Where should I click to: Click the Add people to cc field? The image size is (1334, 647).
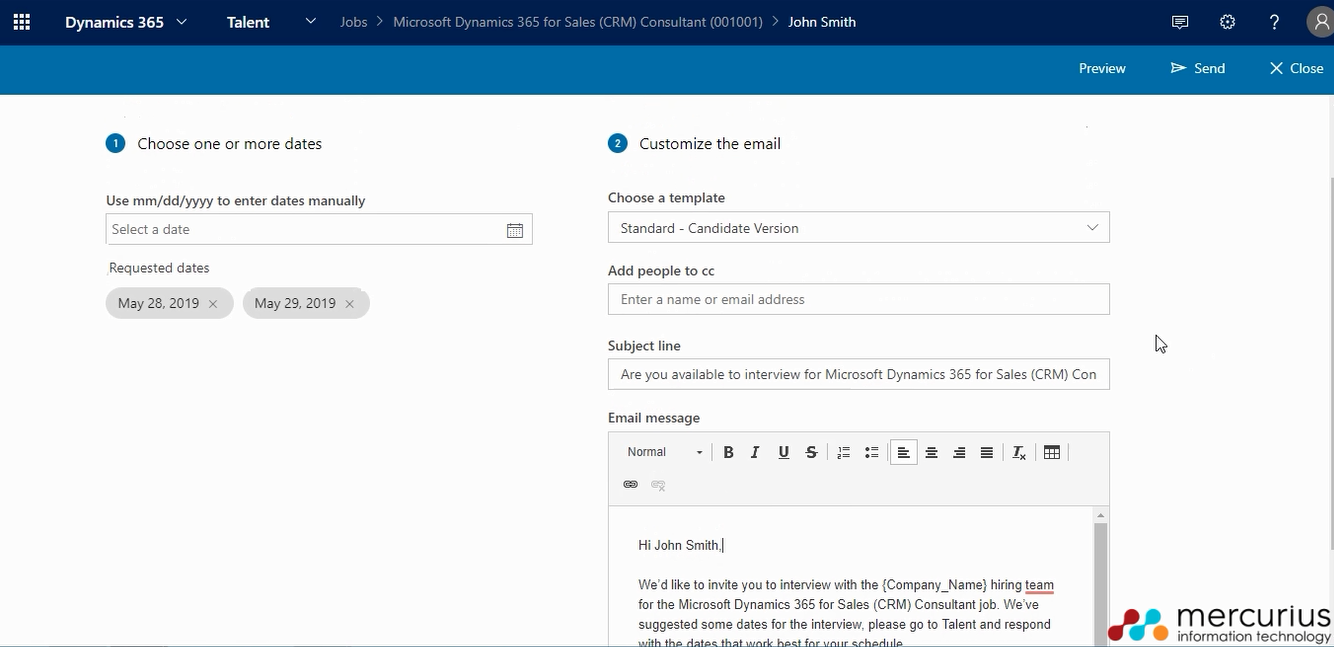859,299
